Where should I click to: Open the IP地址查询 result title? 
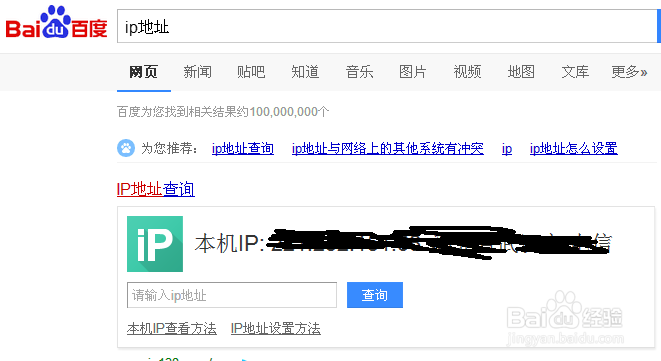156,189
